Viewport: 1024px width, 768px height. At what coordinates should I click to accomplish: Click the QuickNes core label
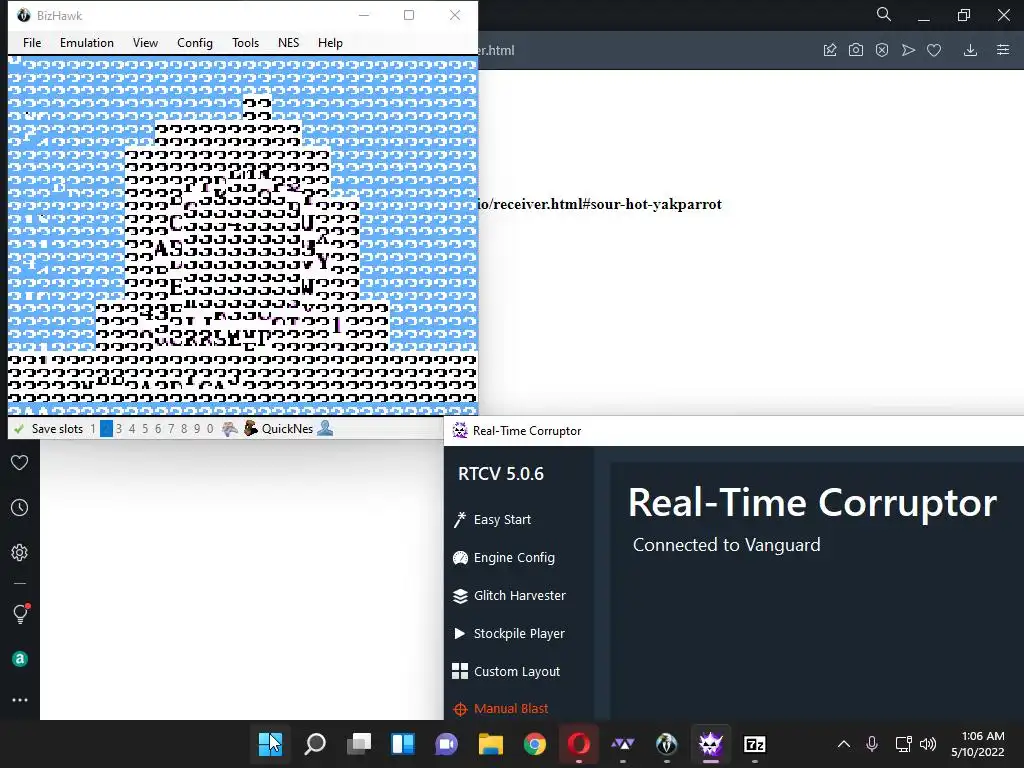pyautogui.click(x=287, y=428)
